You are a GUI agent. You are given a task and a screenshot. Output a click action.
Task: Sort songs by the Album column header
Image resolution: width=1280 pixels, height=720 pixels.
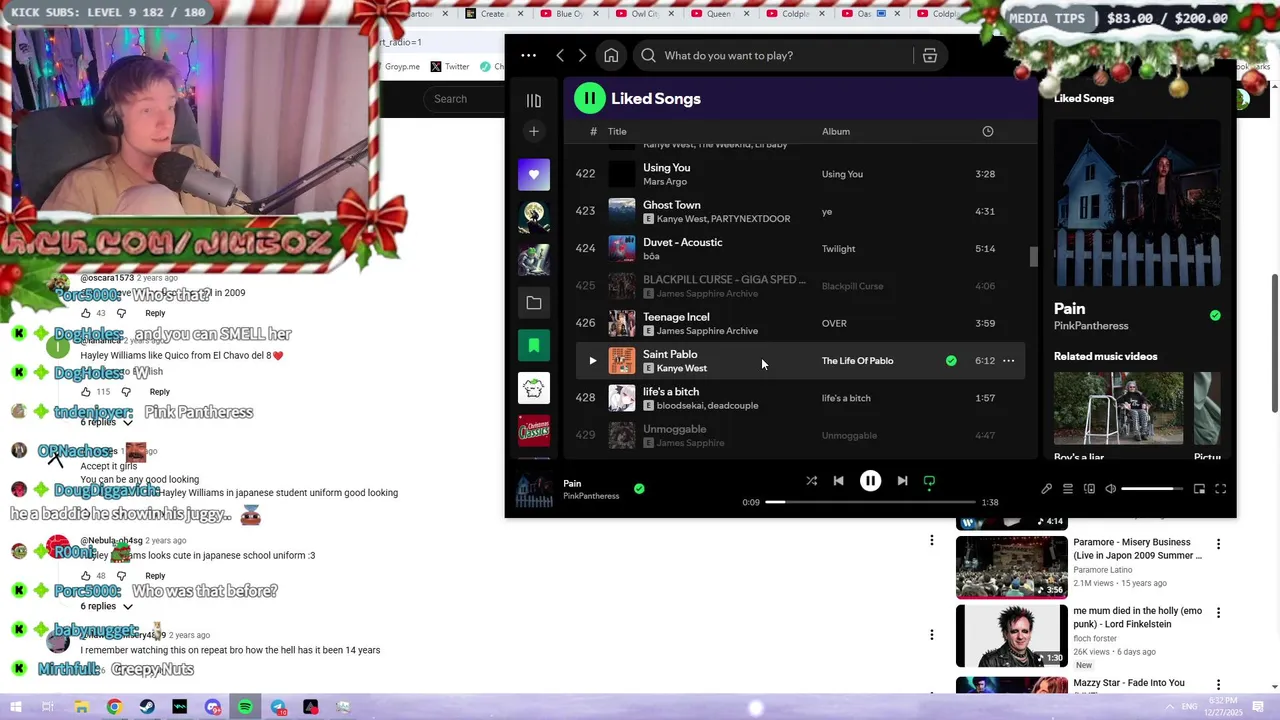click(x=836, y=132)
